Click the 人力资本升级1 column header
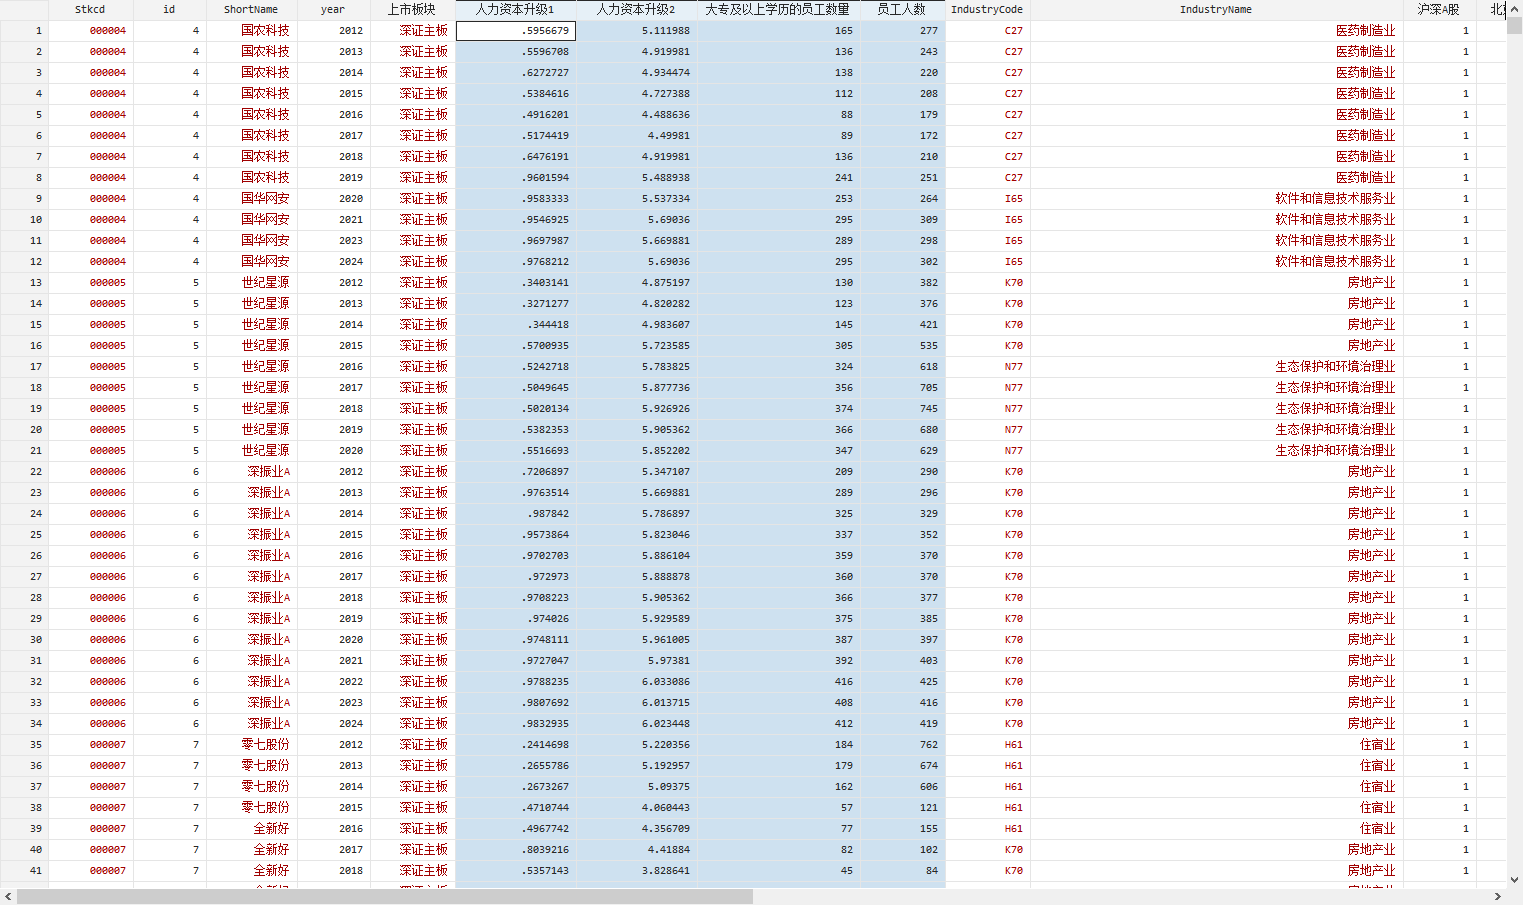 coord(515,9)
